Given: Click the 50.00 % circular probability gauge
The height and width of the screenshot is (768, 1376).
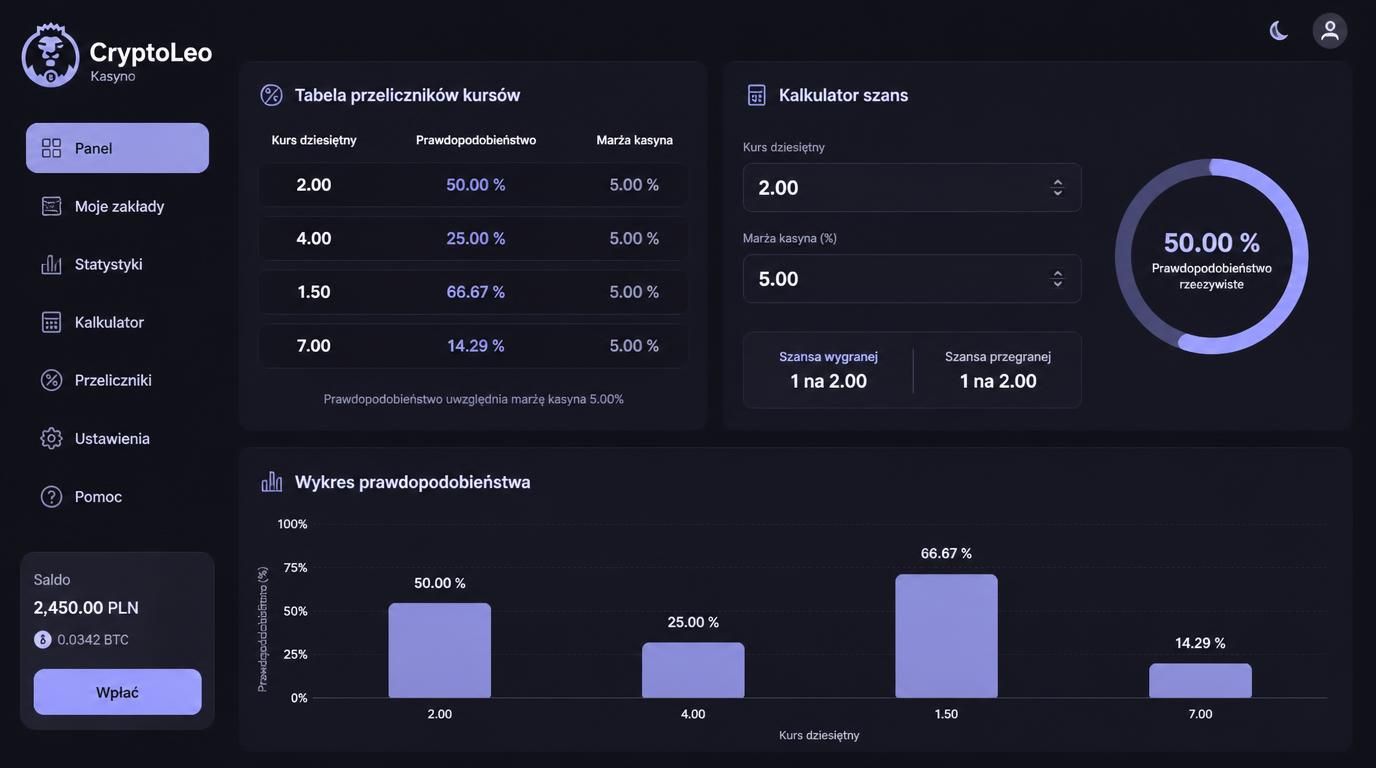Looking at the screenshot, I should [1211, 256].
